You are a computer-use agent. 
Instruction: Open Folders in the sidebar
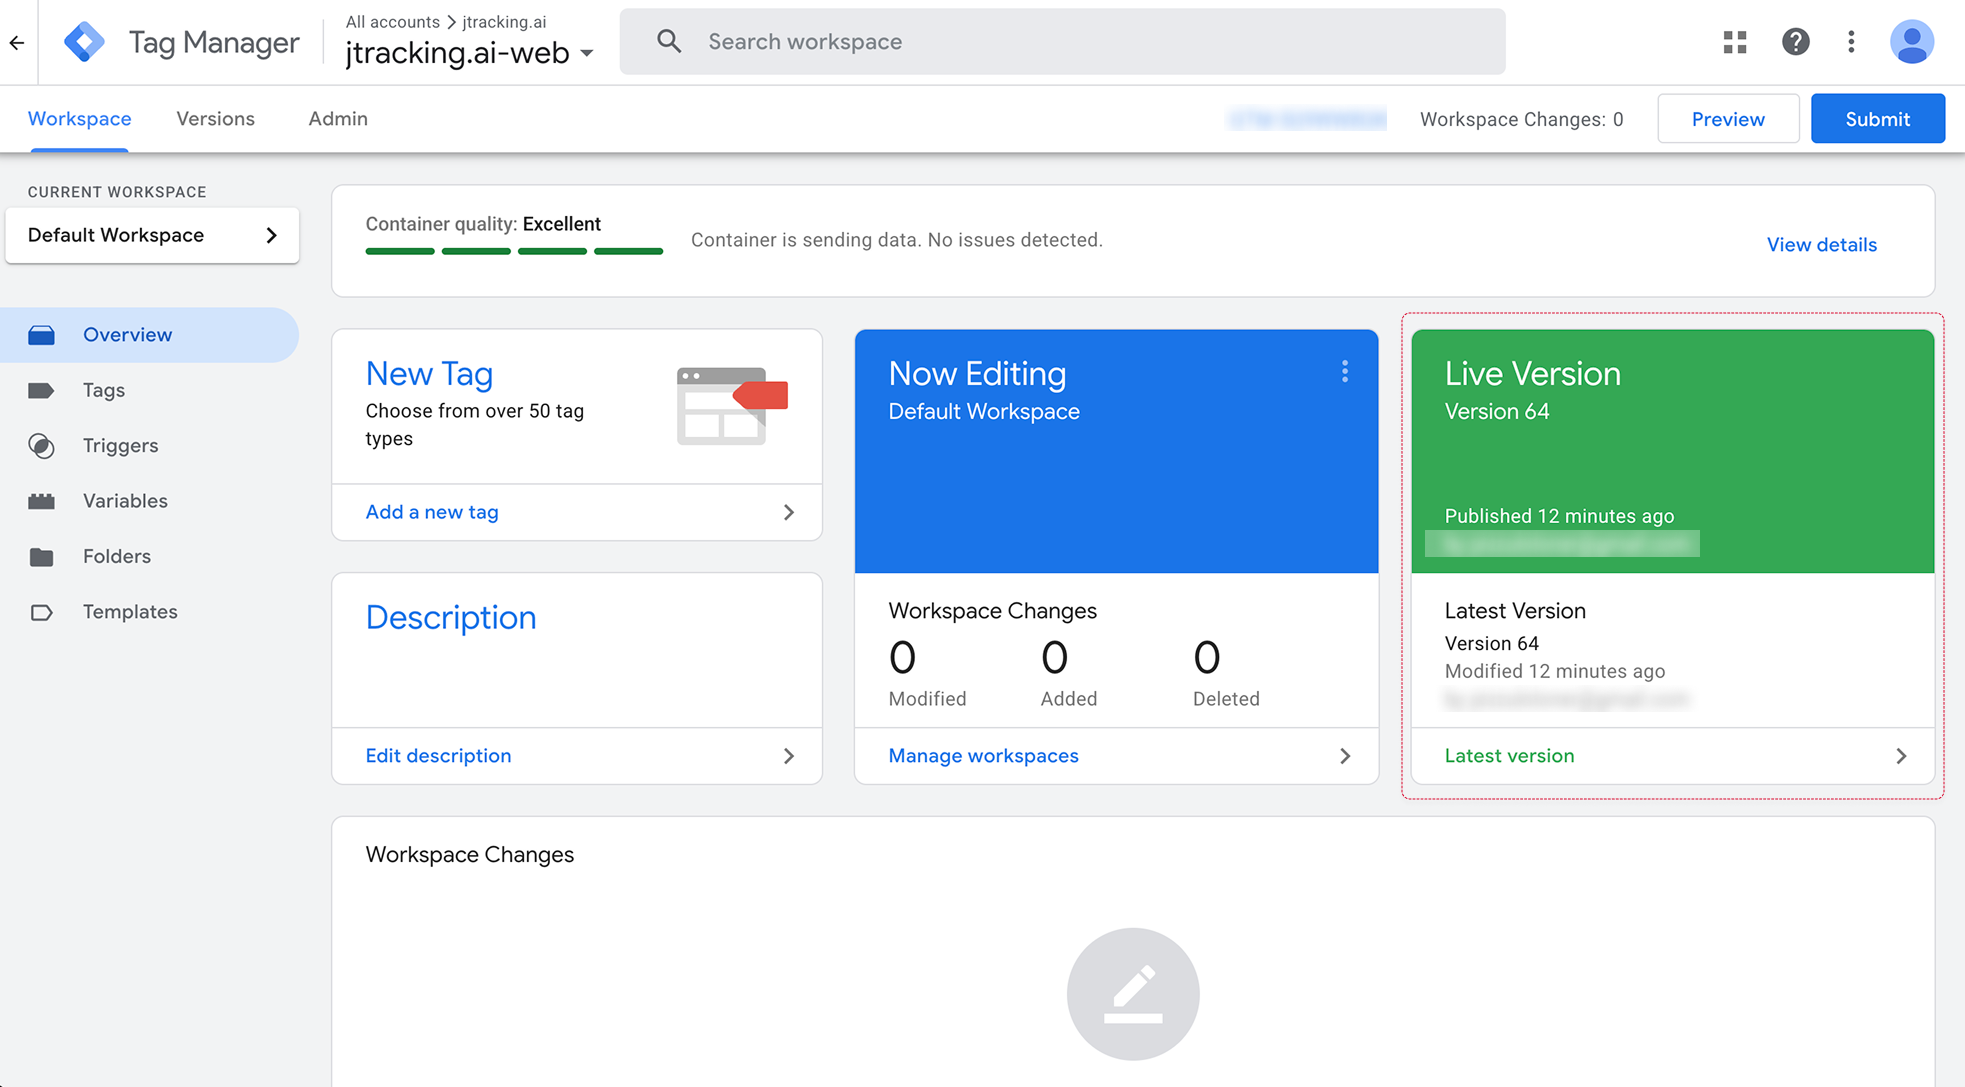116,557
